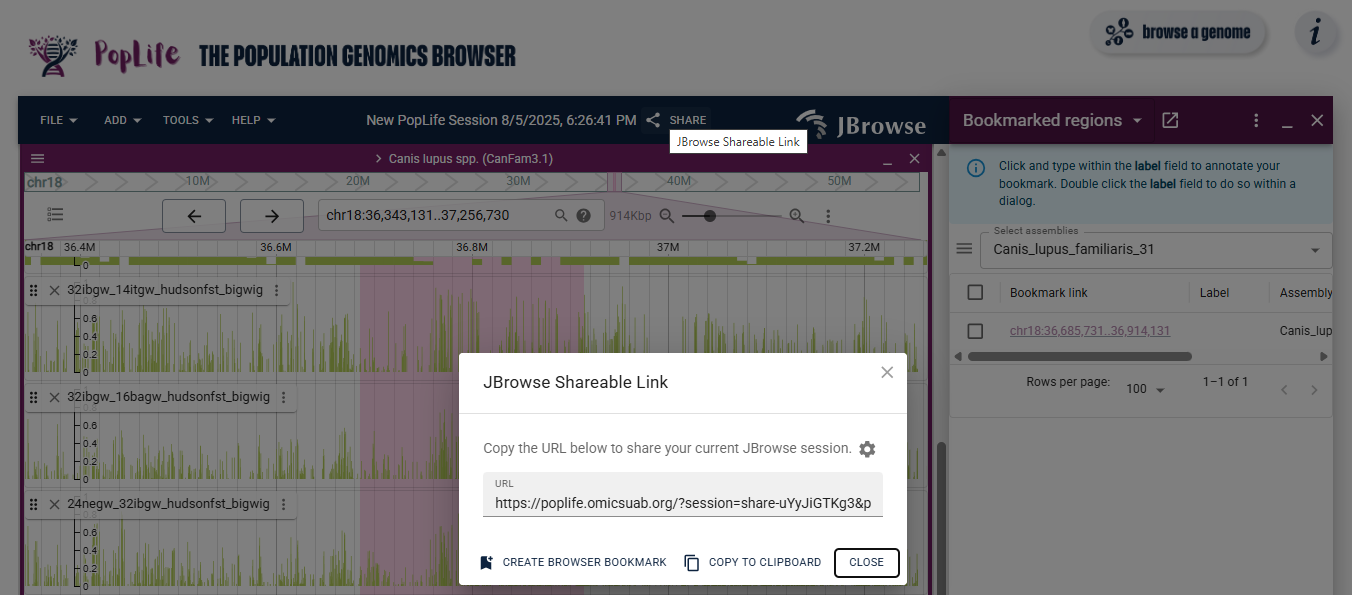This screenshot has width=1352, height=595.
Task: Open the Tools menu
Action: pos(188,120)
